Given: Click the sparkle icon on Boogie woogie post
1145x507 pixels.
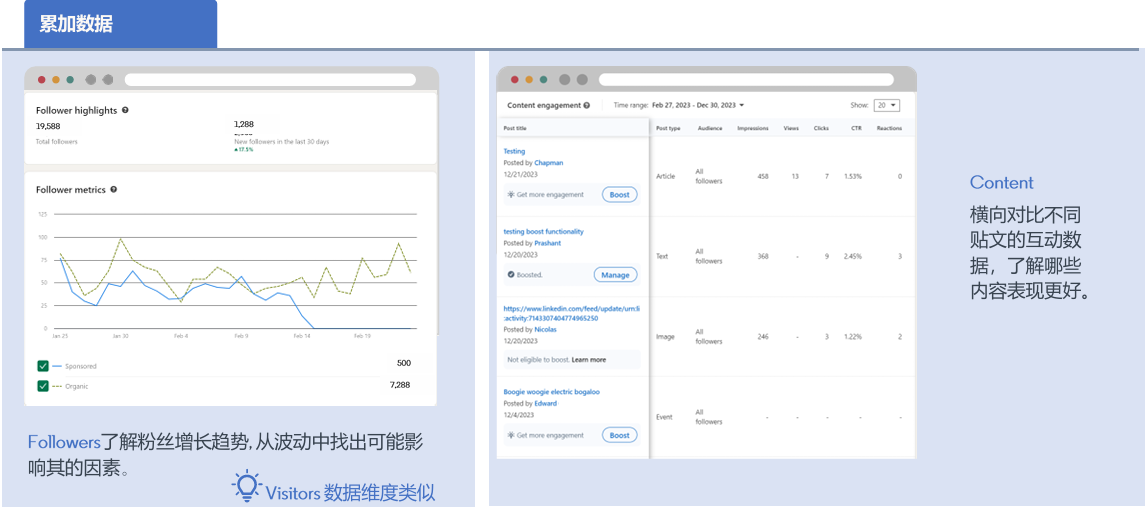Looking at the screenshot, I should click(510, 435).
